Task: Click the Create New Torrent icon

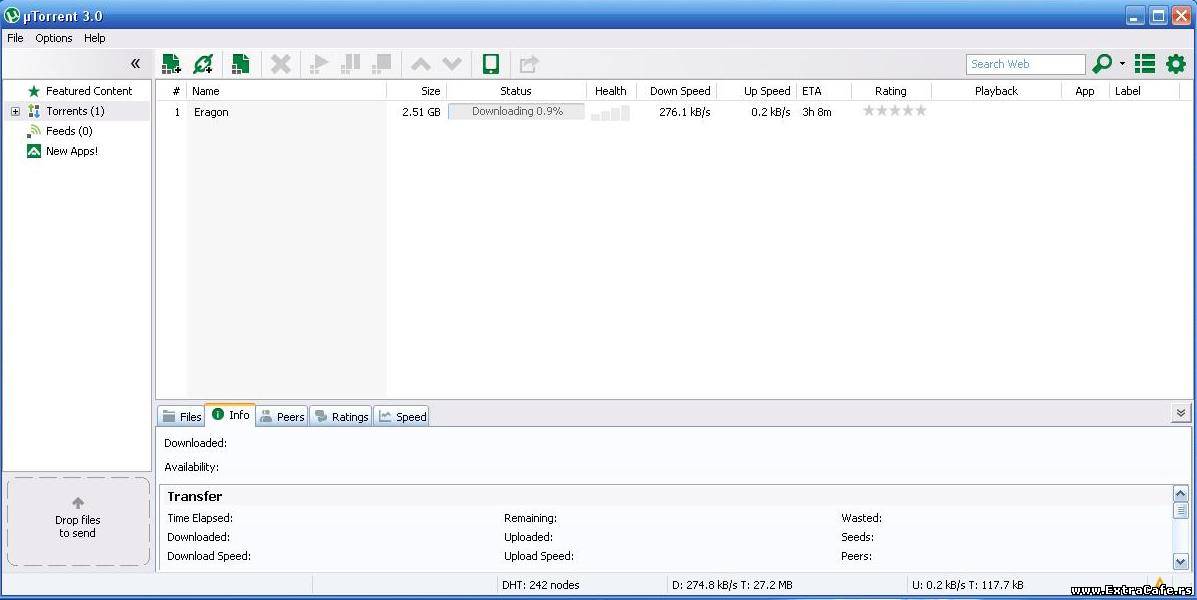Action: tap(240, 64)
